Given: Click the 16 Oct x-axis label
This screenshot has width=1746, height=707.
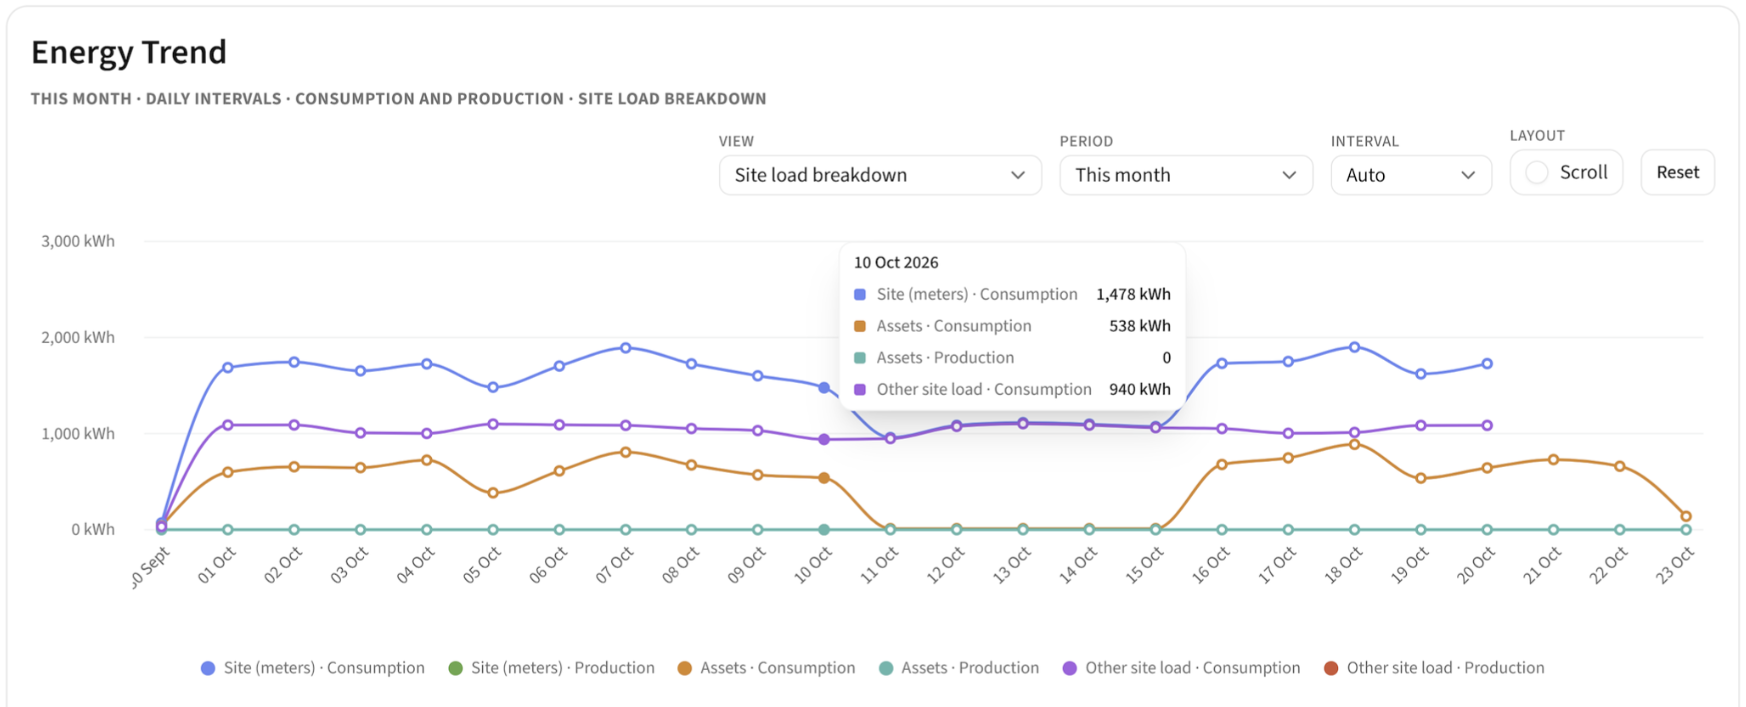Looking at the screenshot, I should pyautogui.click(x=1210, y=566).
